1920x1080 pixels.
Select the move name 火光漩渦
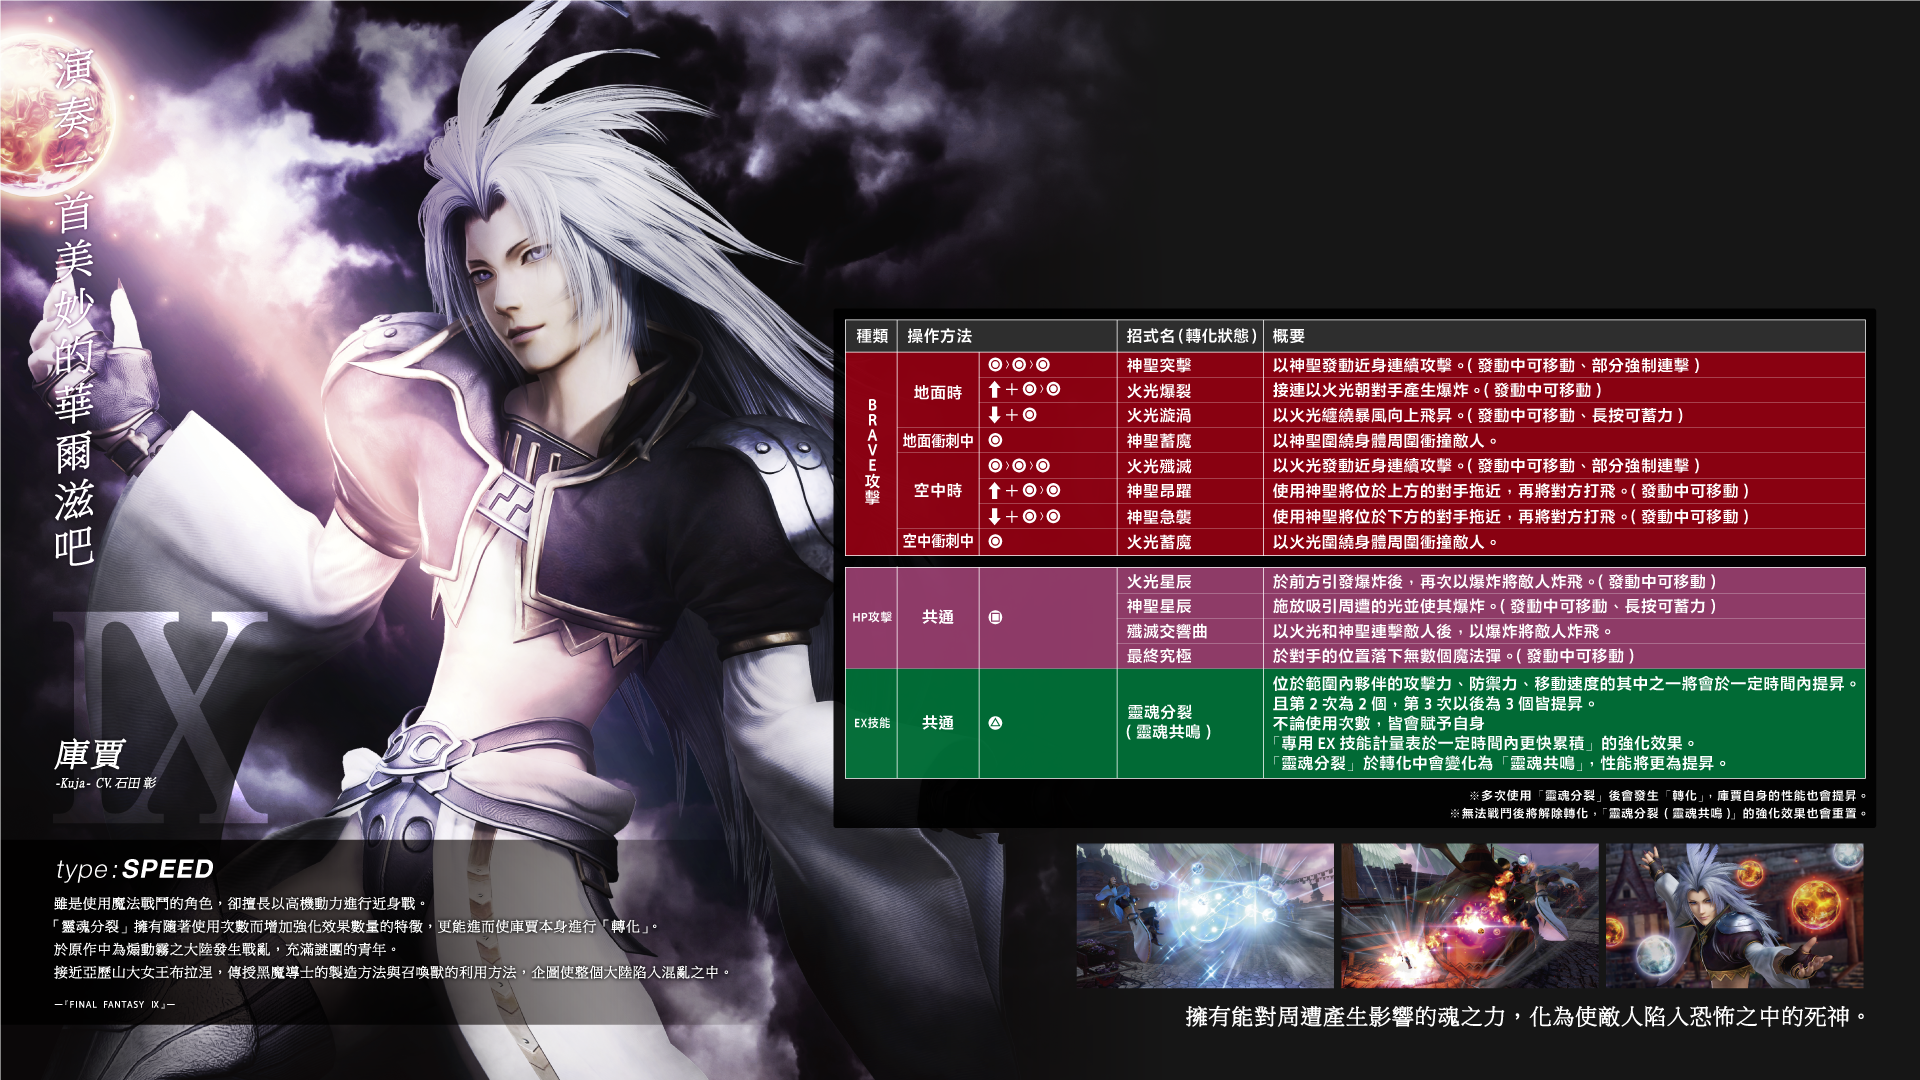[x=1159, y=415]
